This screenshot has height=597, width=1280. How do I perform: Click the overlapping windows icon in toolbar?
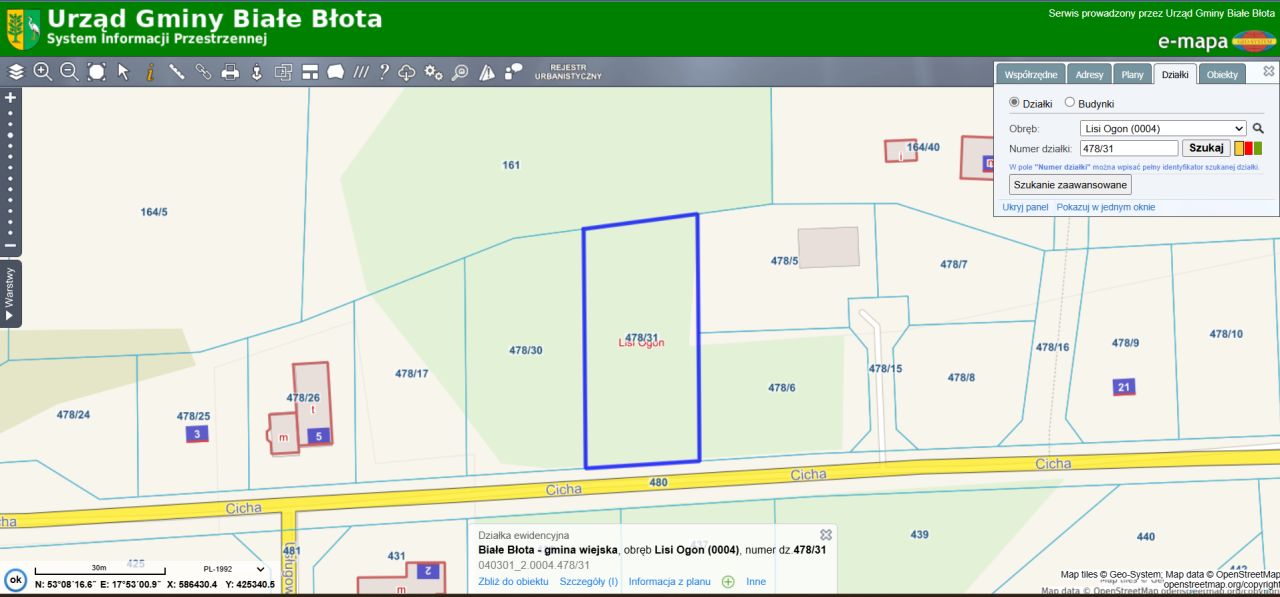click(x=283, y=72)
